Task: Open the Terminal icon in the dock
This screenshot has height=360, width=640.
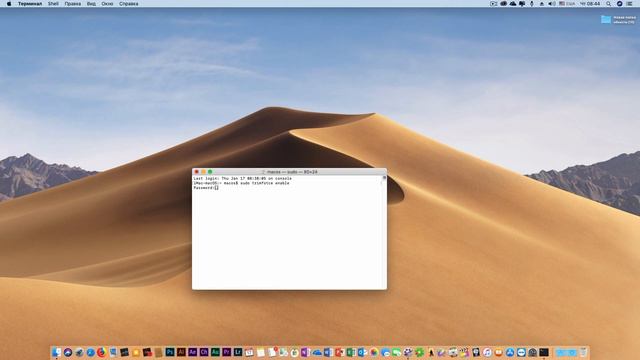Action: click(544, 352)
